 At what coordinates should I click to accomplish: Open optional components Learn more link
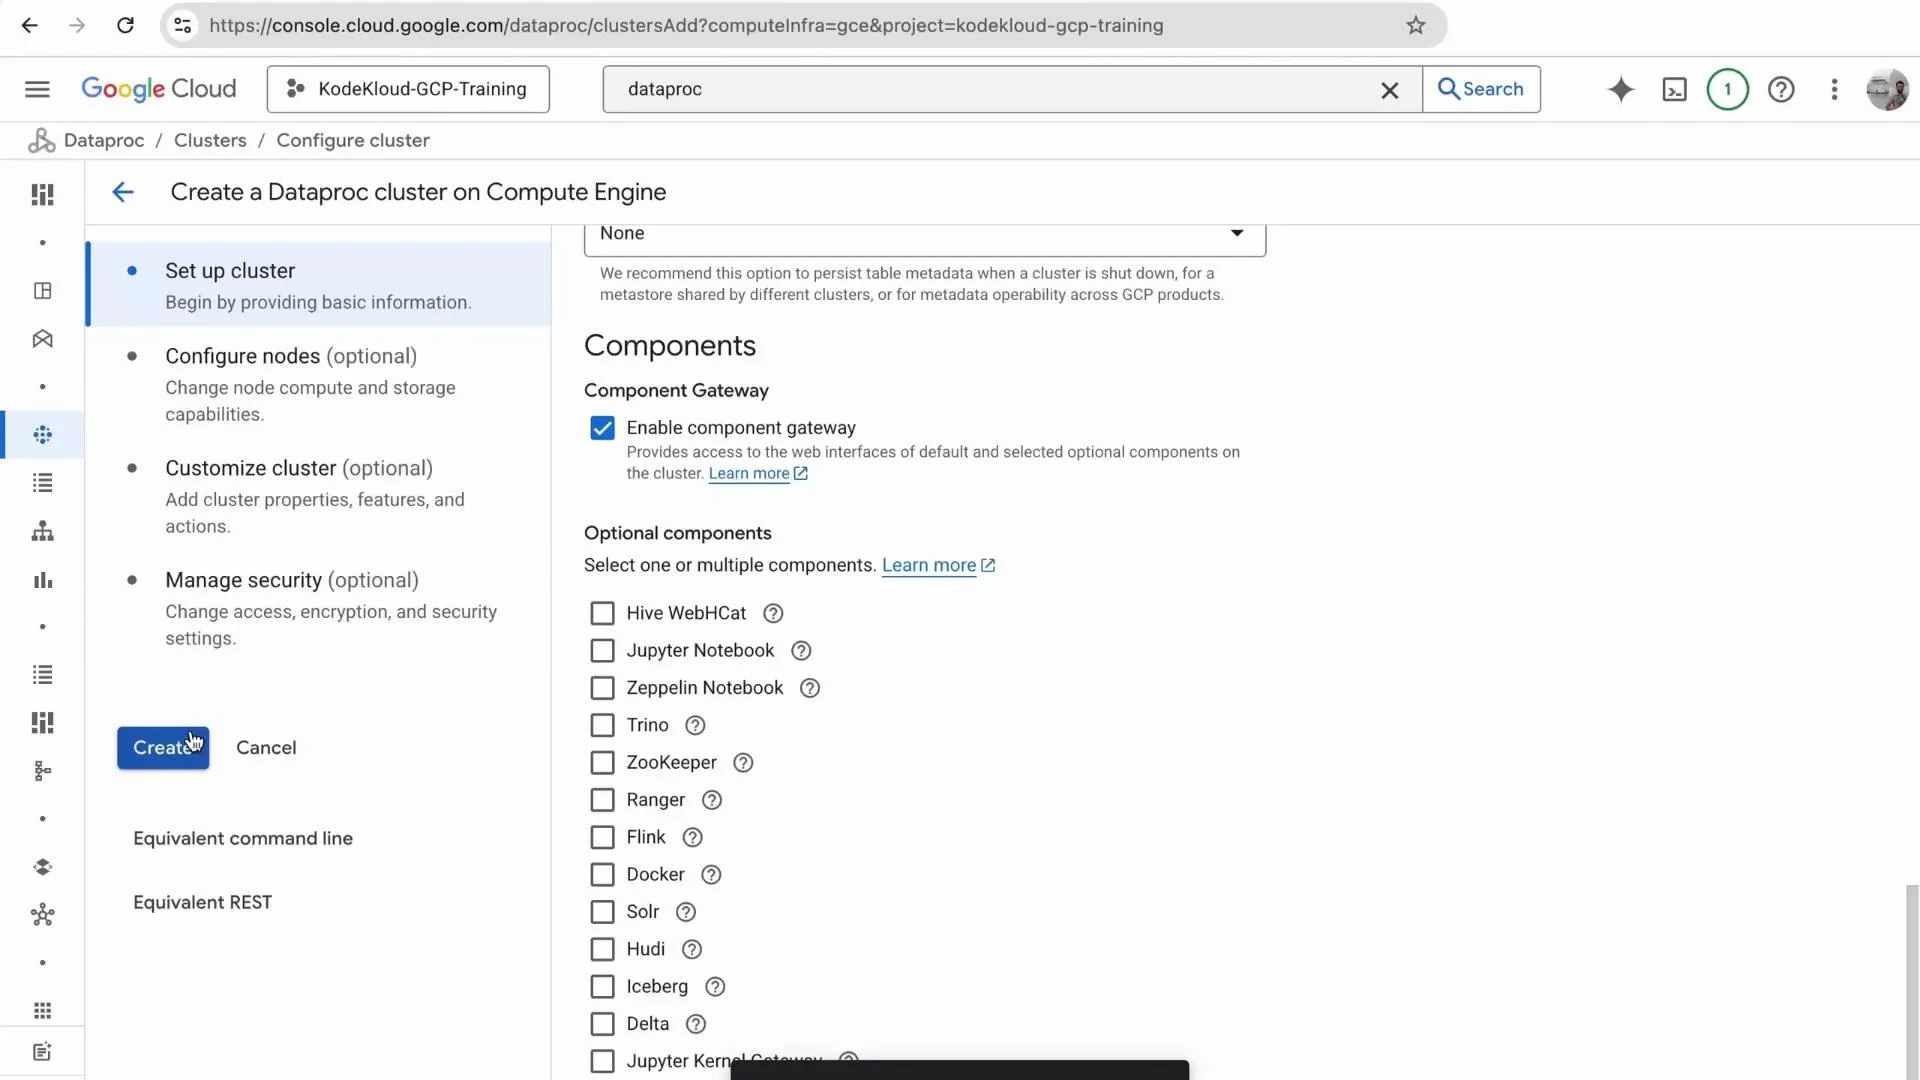[x=938, y=565]
